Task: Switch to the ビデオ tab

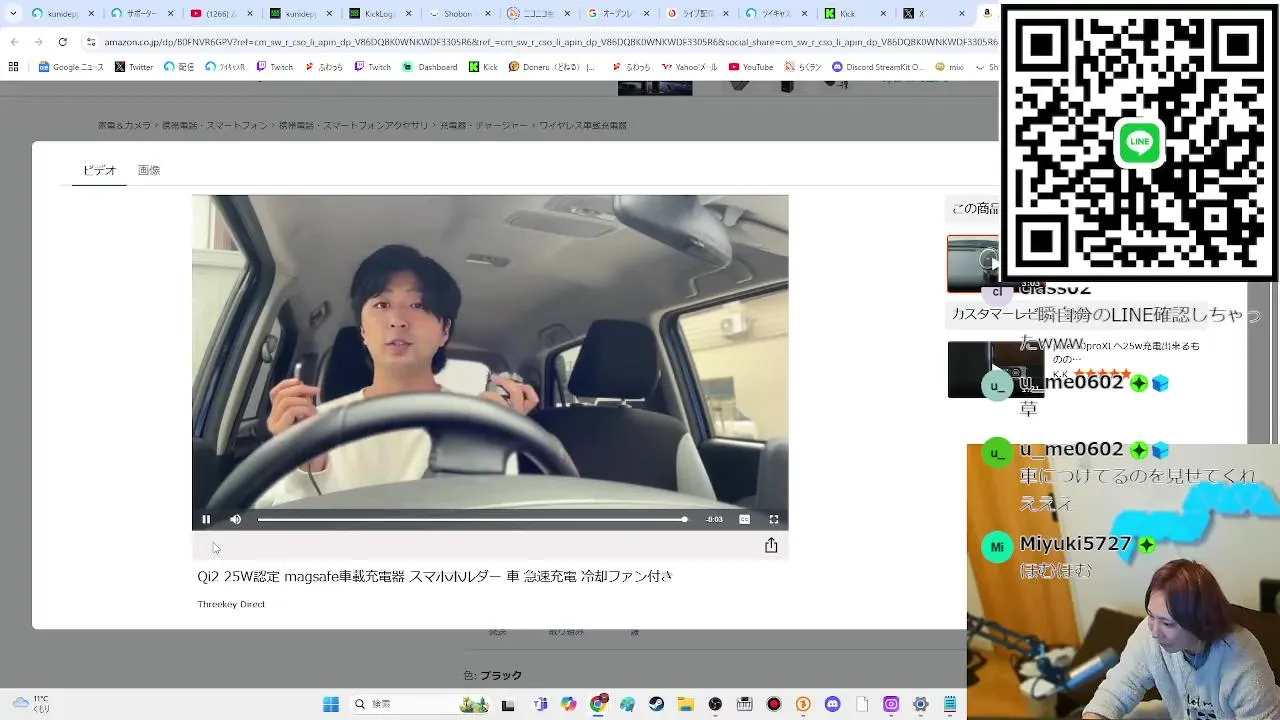Action: pos(99,170)
